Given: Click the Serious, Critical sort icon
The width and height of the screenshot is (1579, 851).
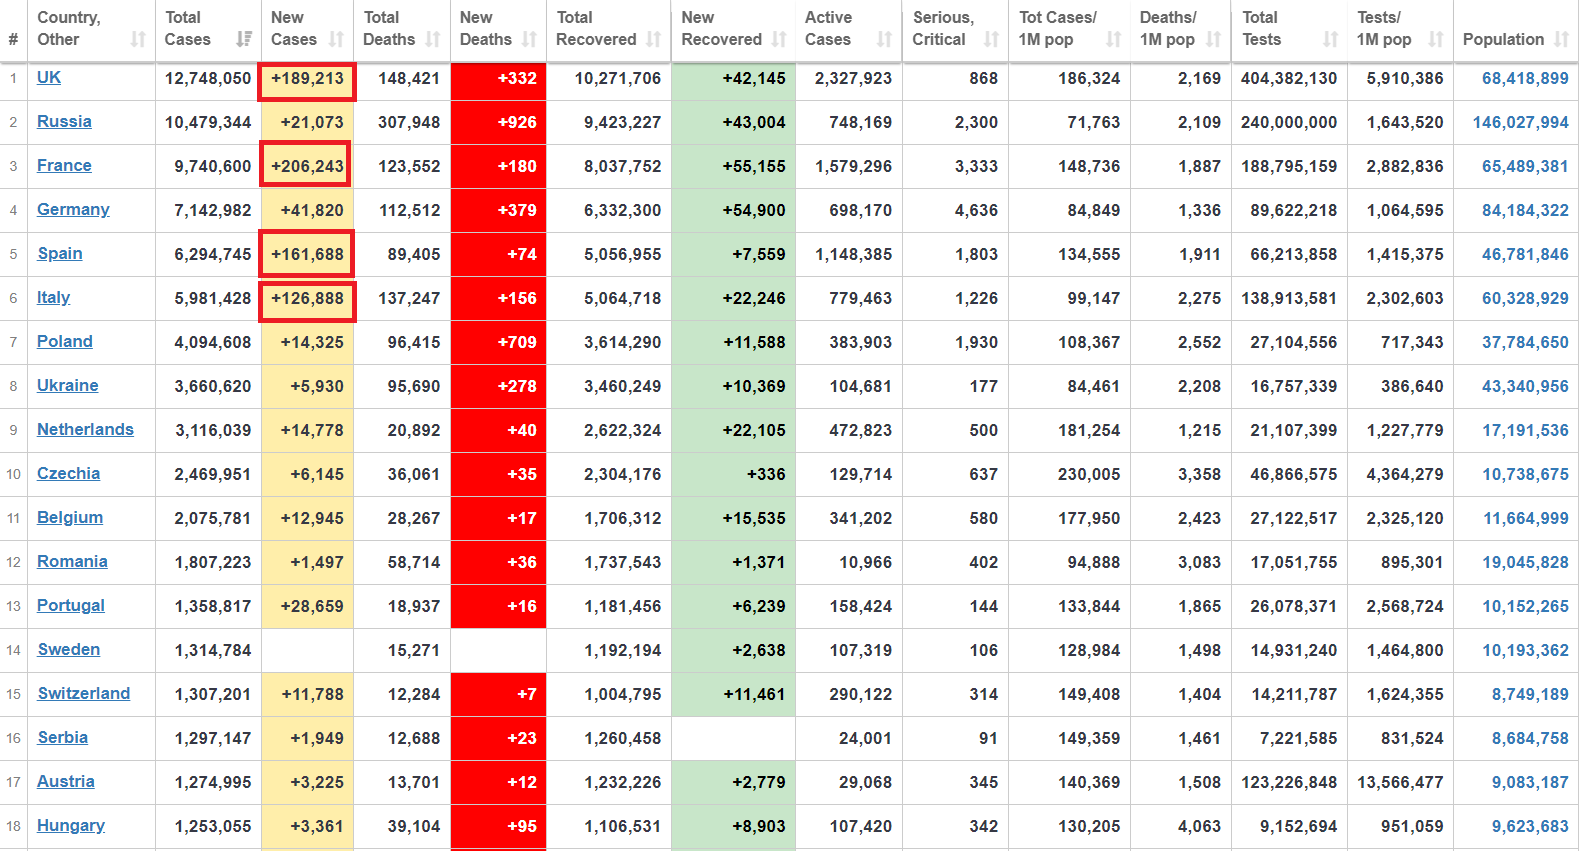Looking at the screenshot, I should 992,39.
